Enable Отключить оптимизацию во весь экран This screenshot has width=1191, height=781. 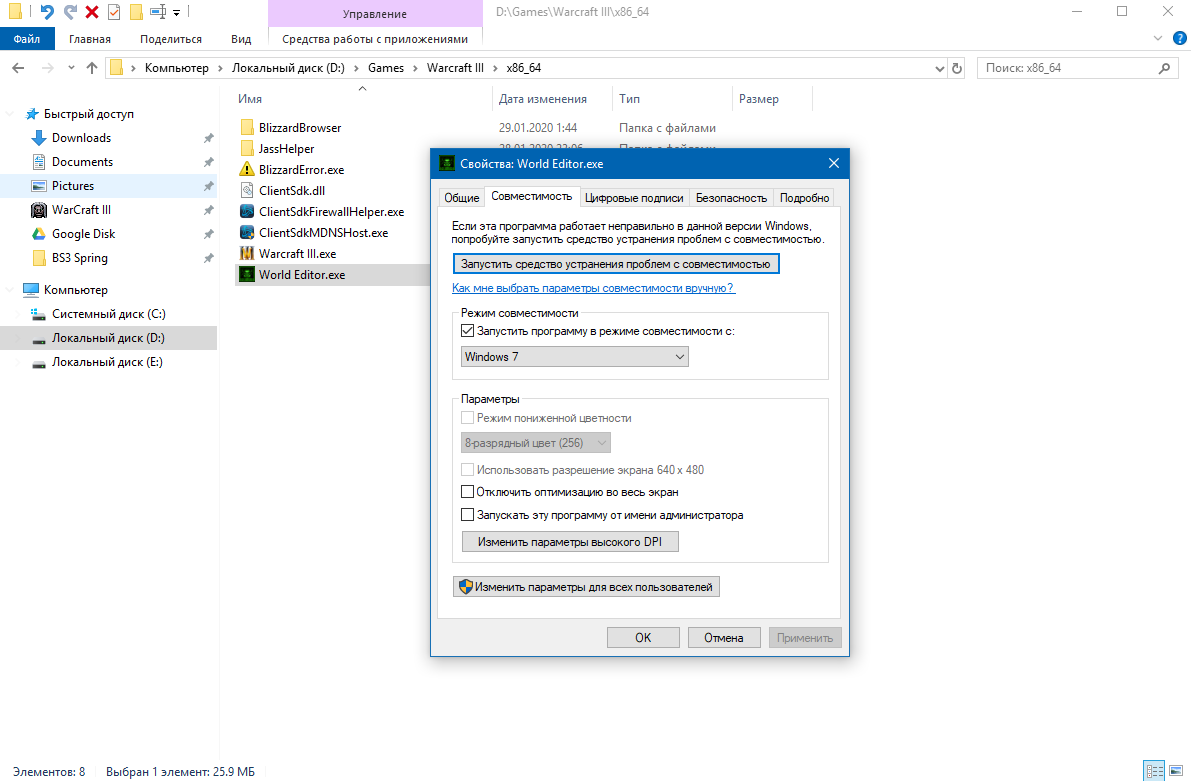click(x=468, y=492)
